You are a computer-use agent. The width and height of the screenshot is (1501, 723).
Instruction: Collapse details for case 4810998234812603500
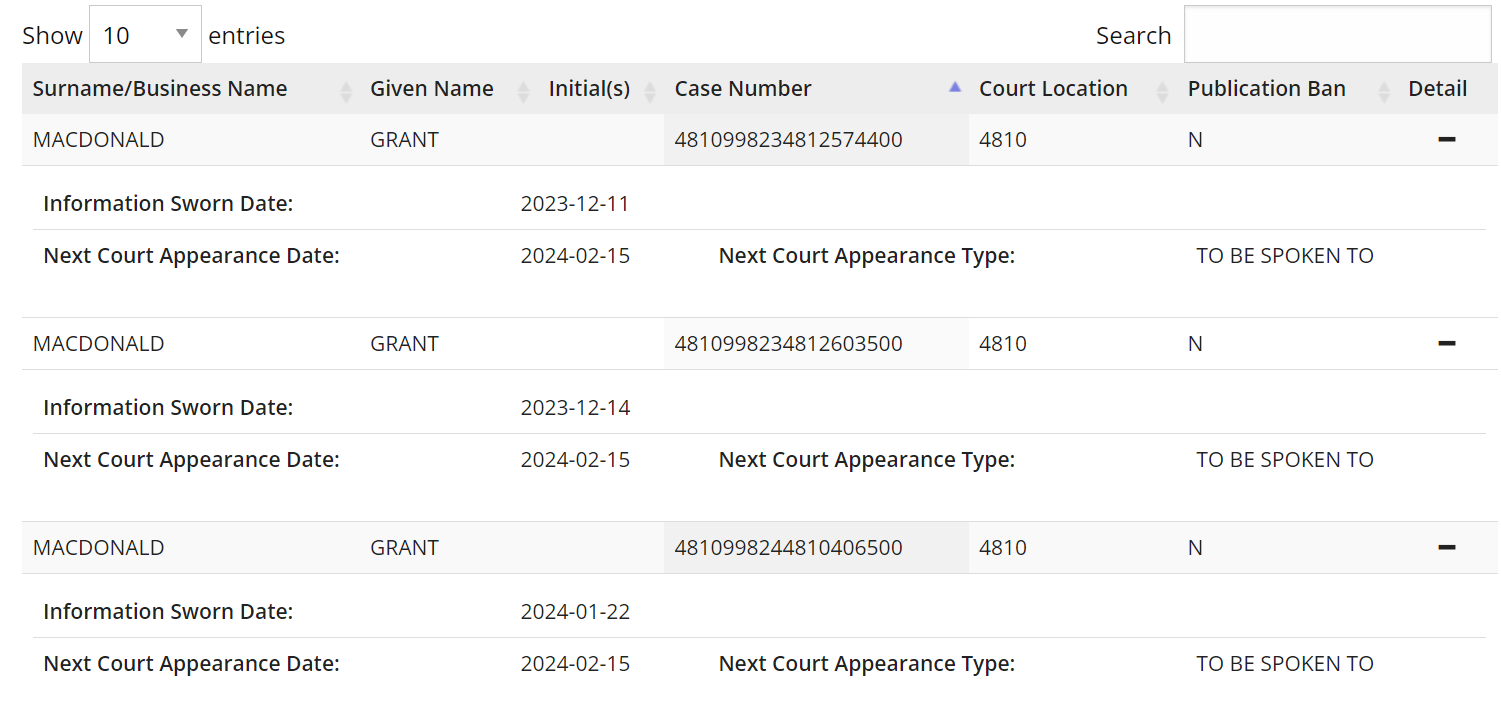(1446, 344)
